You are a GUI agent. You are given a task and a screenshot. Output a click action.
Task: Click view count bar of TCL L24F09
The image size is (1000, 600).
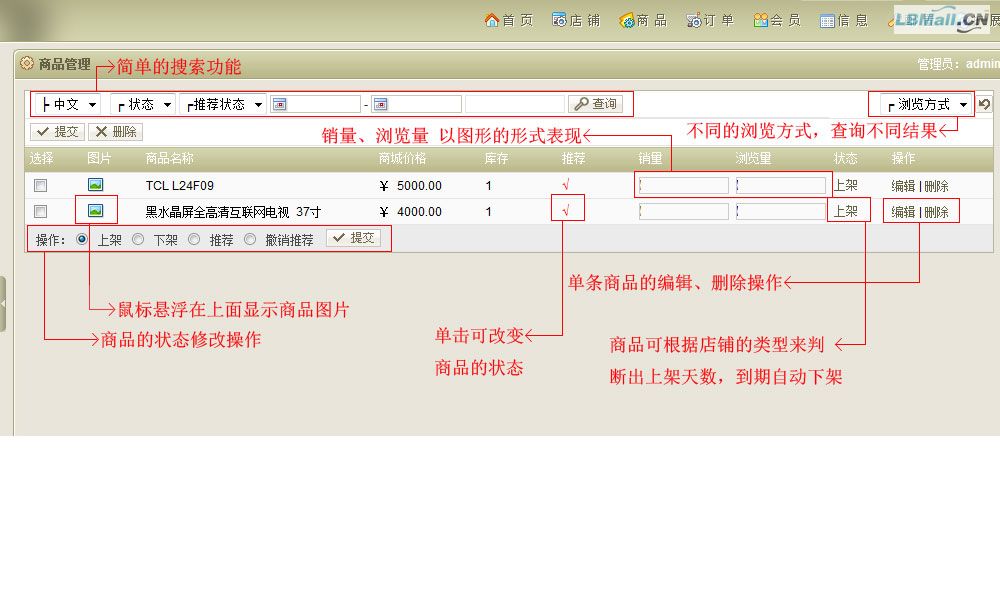[781, 186]
